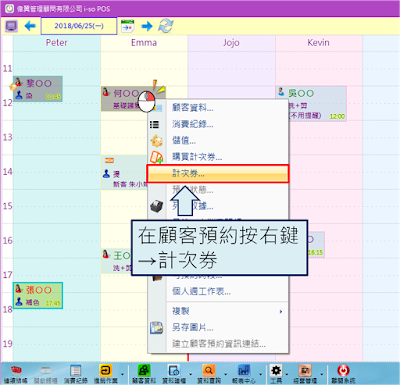Expand dropdown arrow beside 資料查詢
Image resolution: width=400 pixels, height=385 pixels.
[226, 374]
